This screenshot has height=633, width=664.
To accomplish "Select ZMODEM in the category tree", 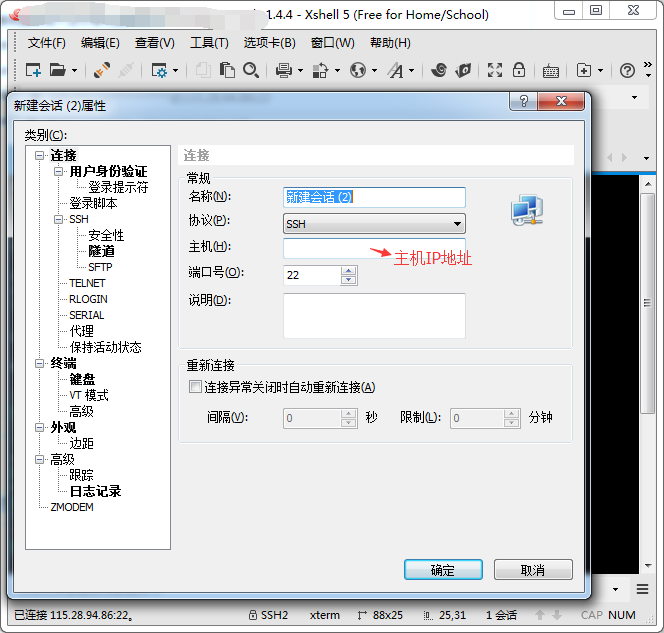I will click(72, 507).
